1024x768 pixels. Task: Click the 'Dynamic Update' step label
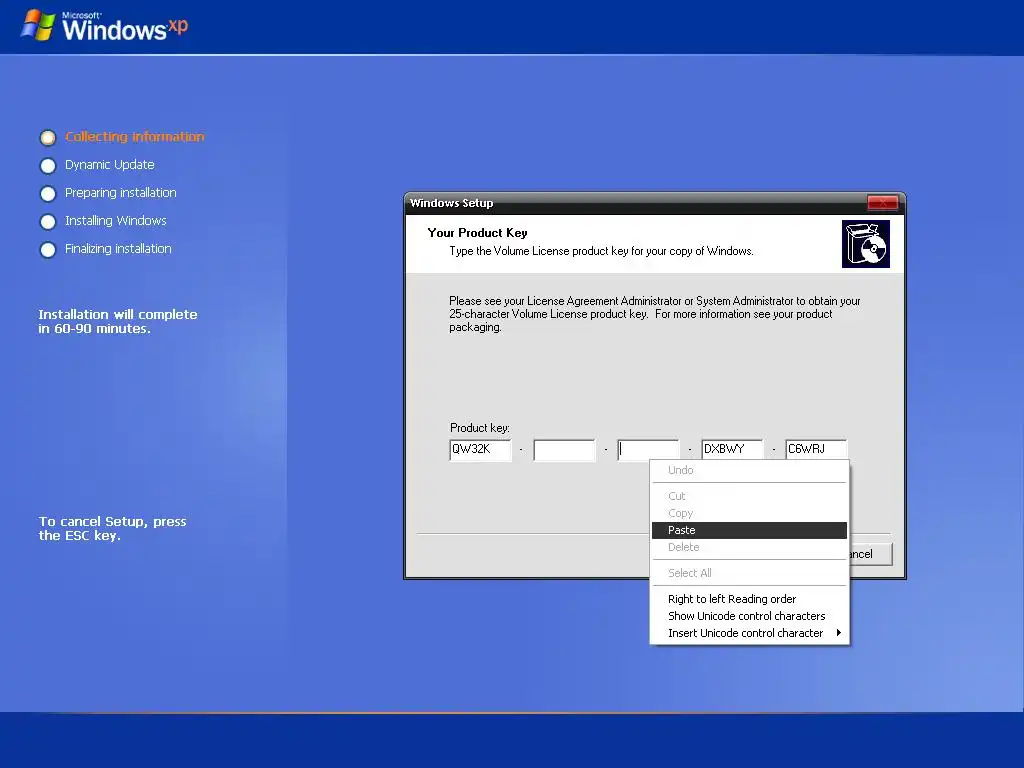click(110, 165)
